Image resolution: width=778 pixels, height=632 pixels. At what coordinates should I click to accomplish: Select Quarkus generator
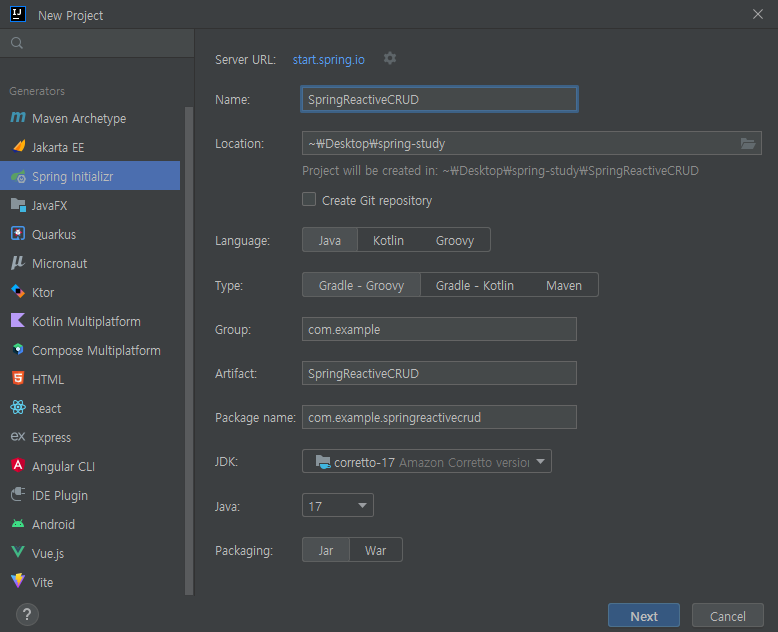pyautogui.click(x=90, y=234)
